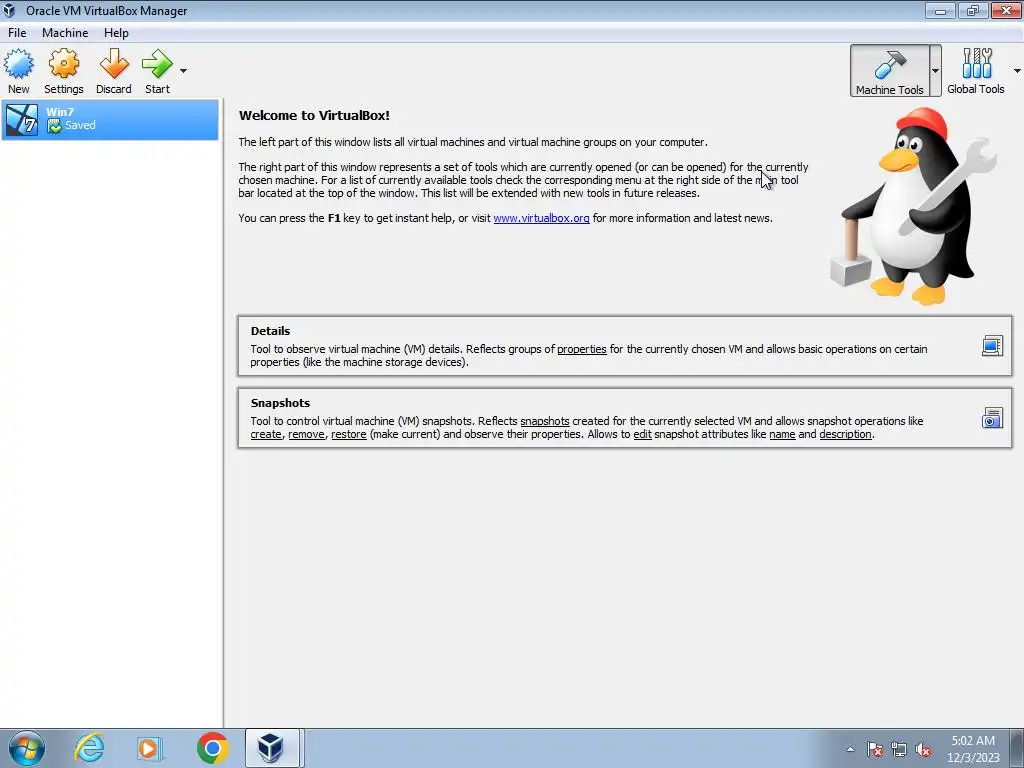1024x768 pixels.
Task: Click the create link in Snapshots
Action: coord(266,434)
